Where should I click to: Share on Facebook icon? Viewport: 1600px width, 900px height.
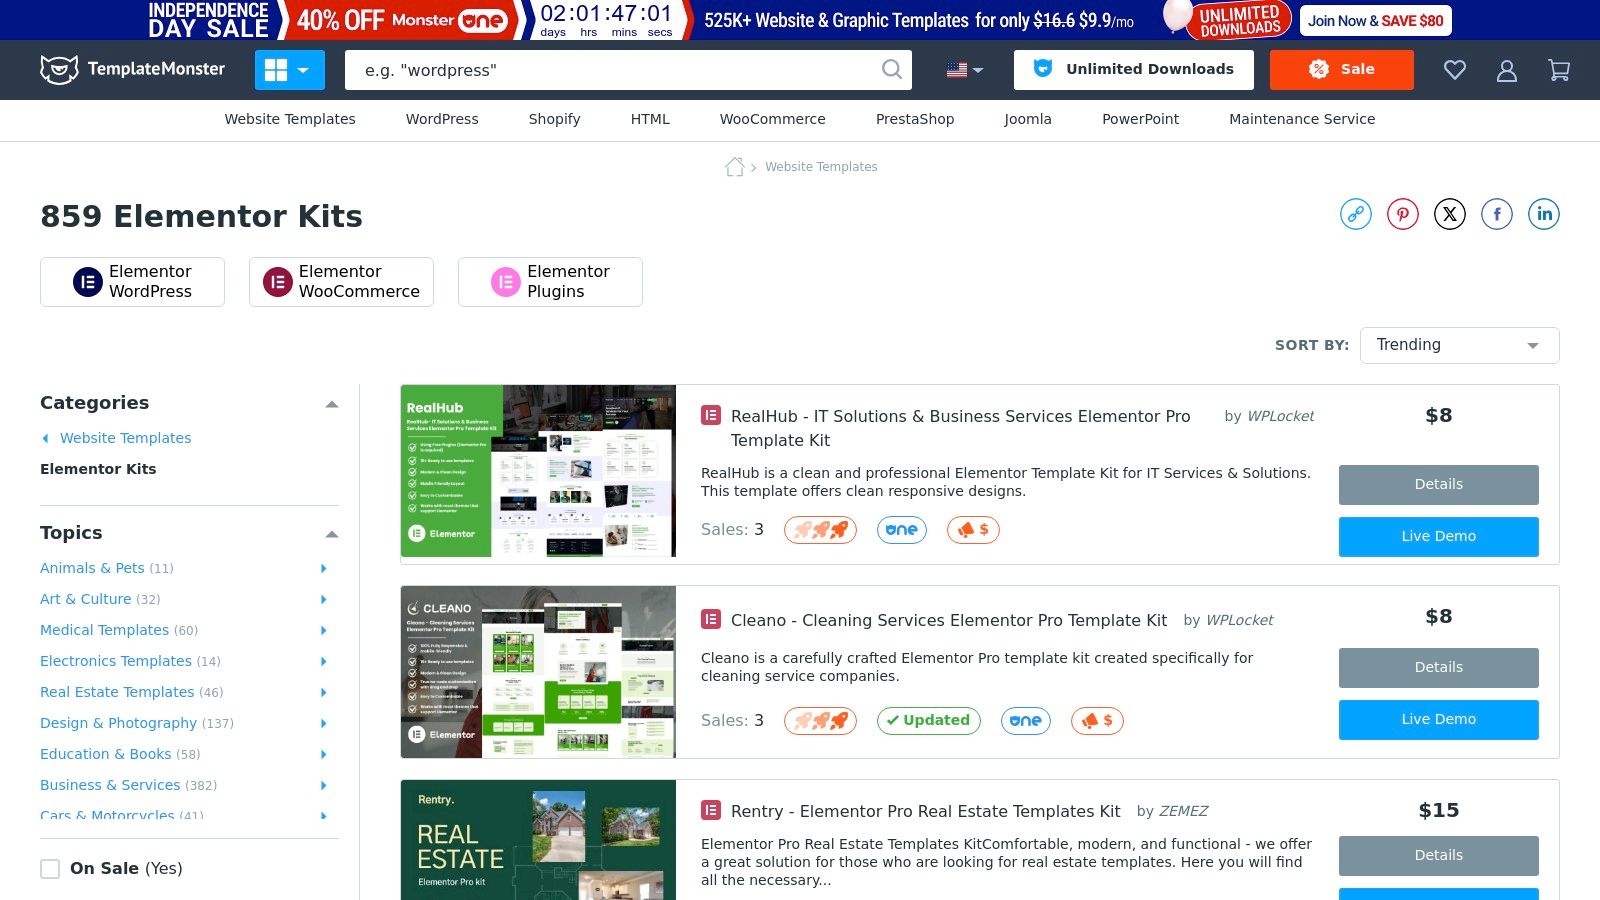(x=1497, y=214)
